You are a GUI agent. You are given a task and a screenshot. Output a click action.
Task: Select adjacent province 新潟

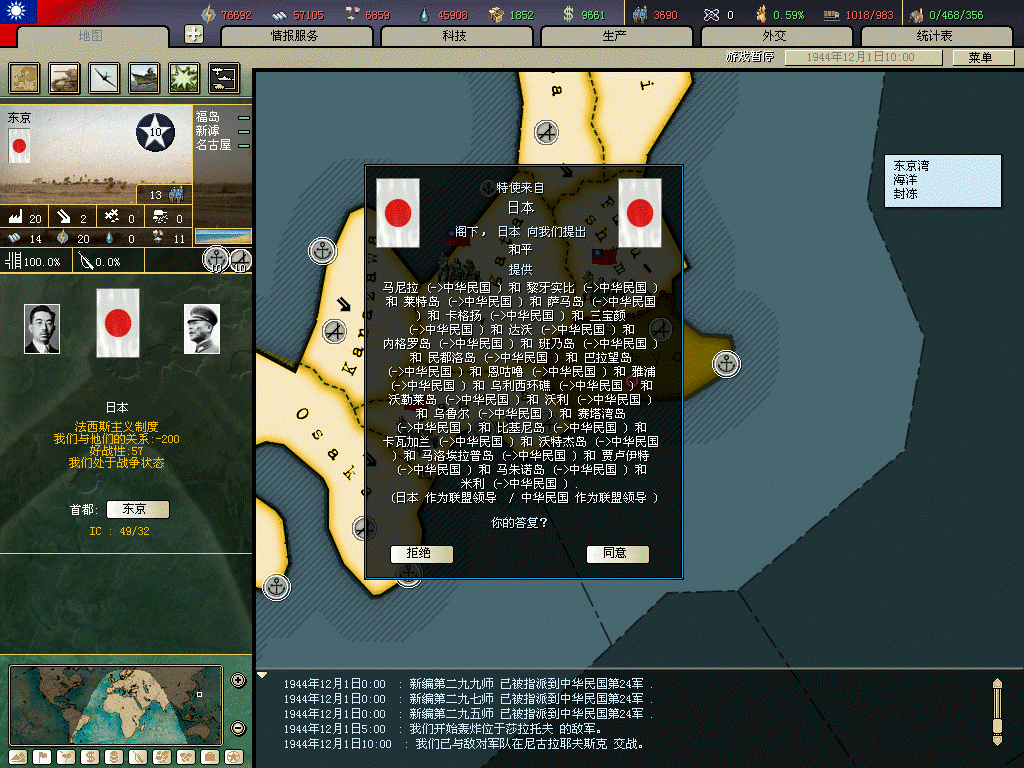[x=208, y=131]
